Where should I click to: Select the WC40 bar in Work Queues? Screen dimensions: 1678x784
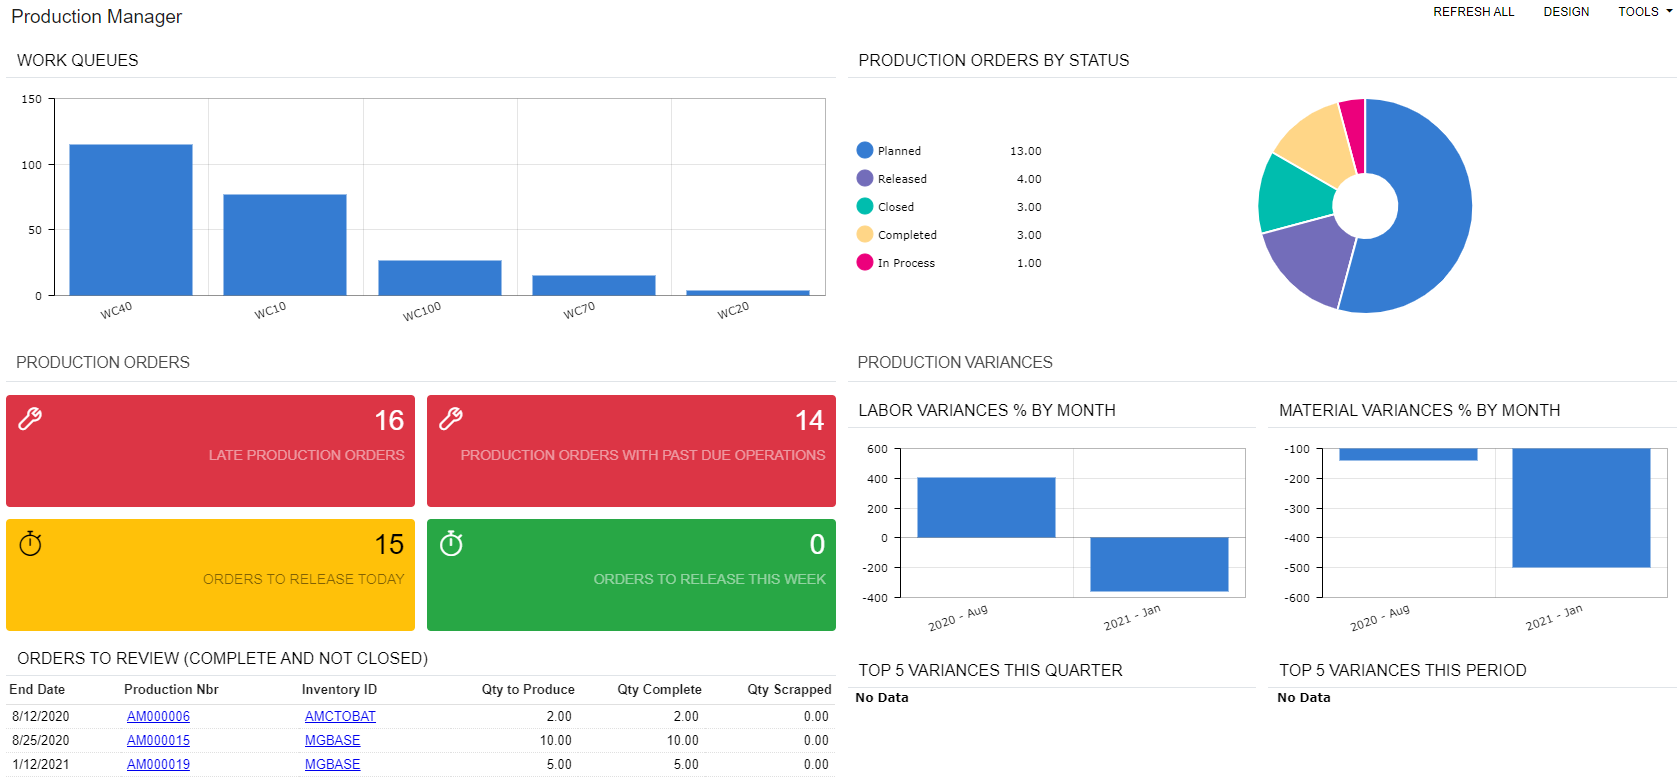pyautogui.click(x=131, y=220)
